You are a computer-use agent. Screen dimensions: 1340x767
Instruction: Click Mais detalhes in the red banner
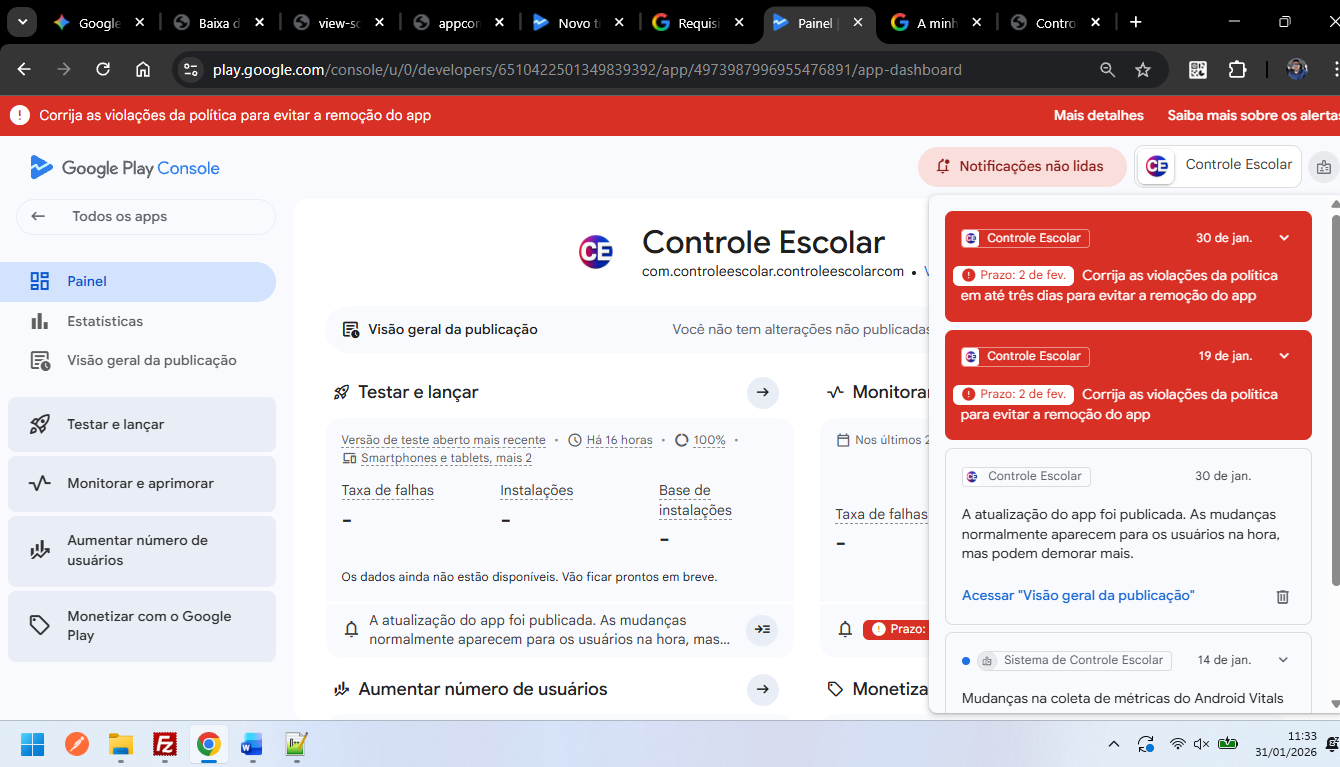pos(1098,115)
